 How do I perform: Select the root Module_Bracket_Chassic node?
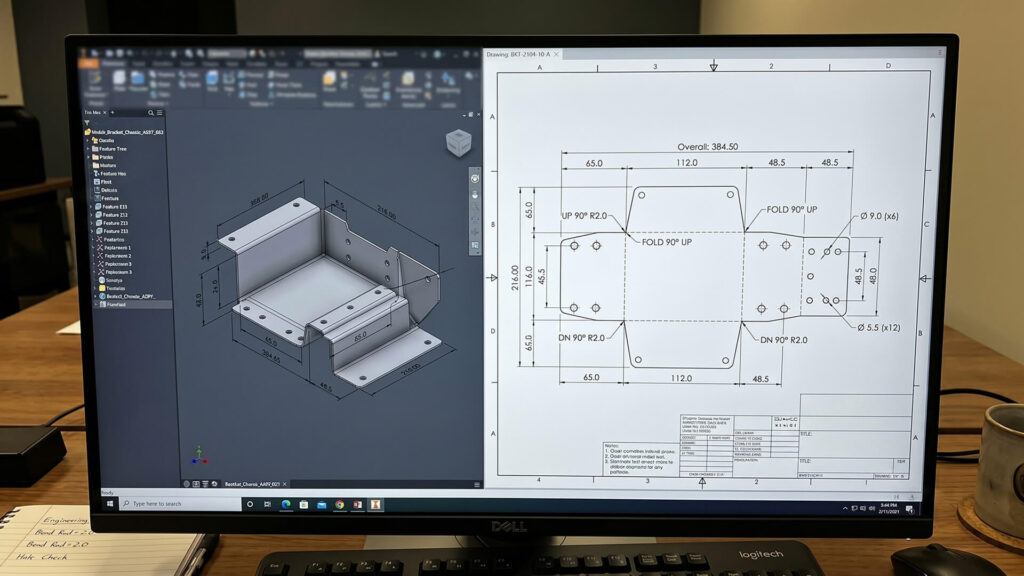[124, 132]
